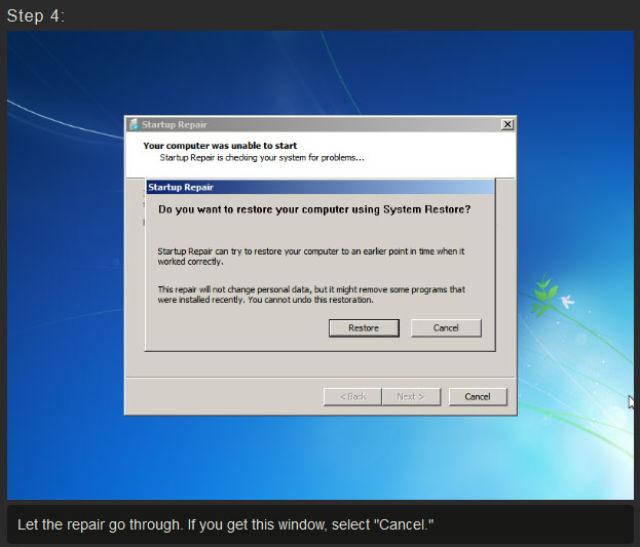The image size is (640, 547).
Task: Select the blue inner Startup Repair dialog title bar
Action: (320, 187)
